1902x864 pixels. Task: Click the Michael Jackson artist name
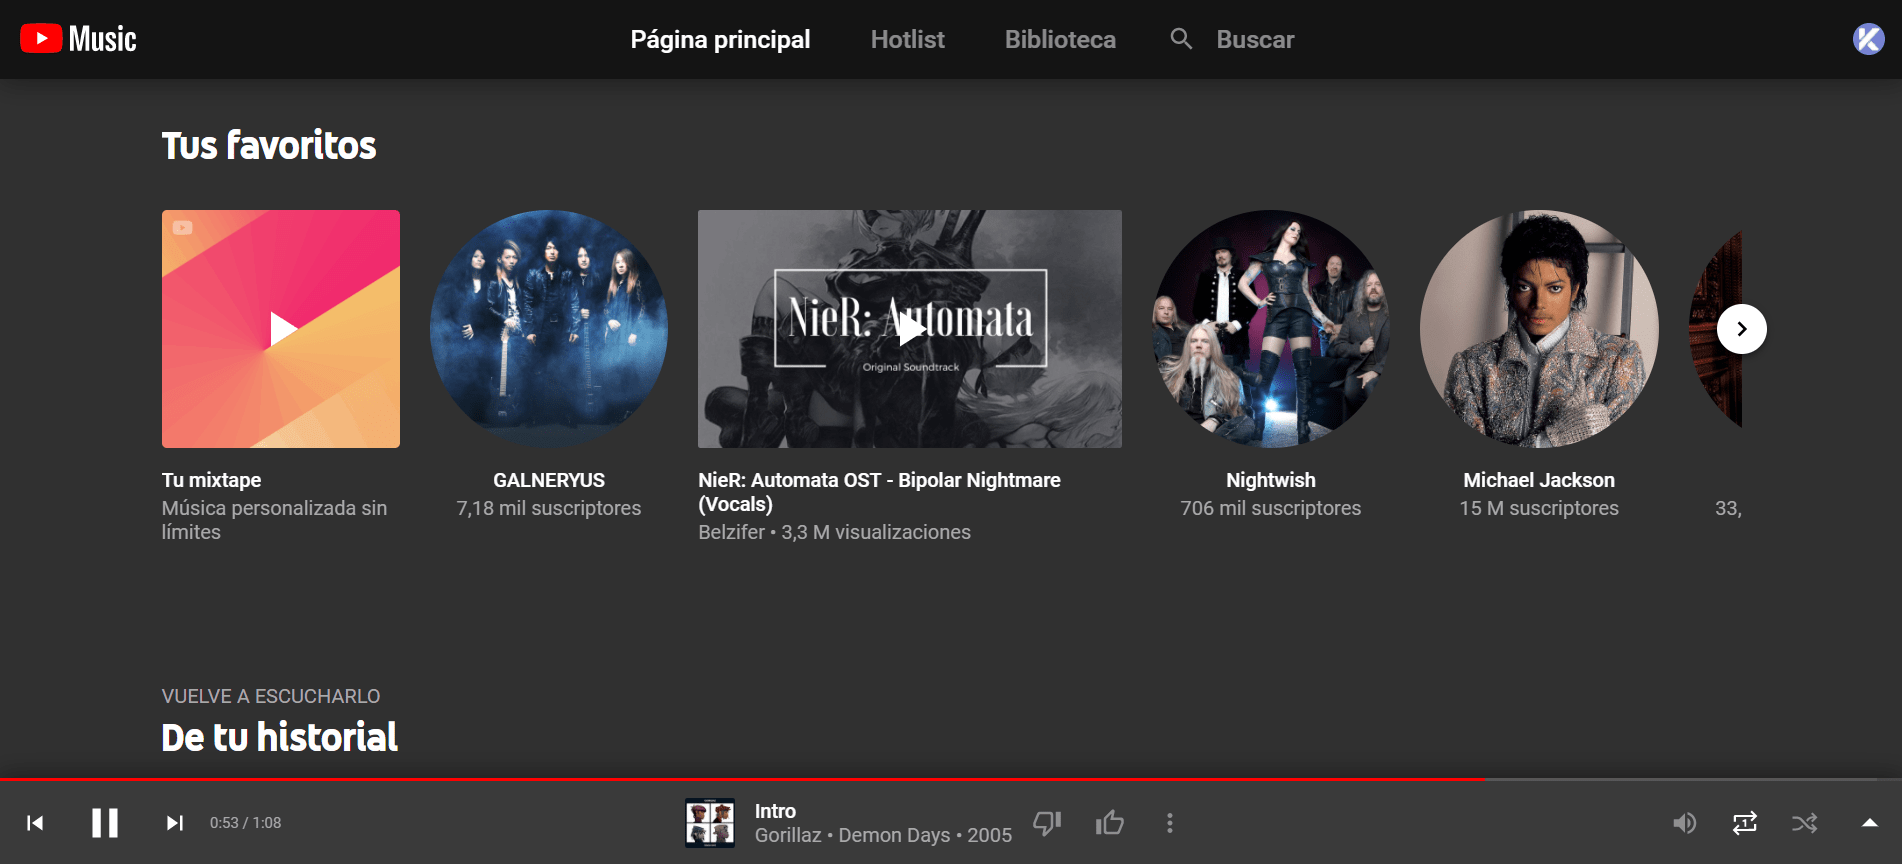(x=1539, y=480)
